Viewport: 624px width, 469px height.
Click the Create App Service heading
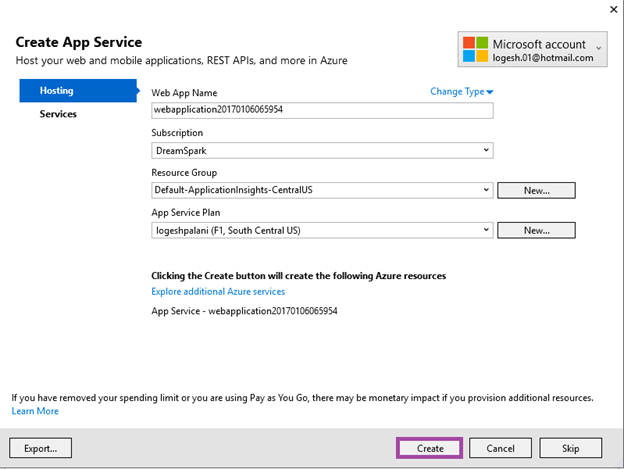79,42
